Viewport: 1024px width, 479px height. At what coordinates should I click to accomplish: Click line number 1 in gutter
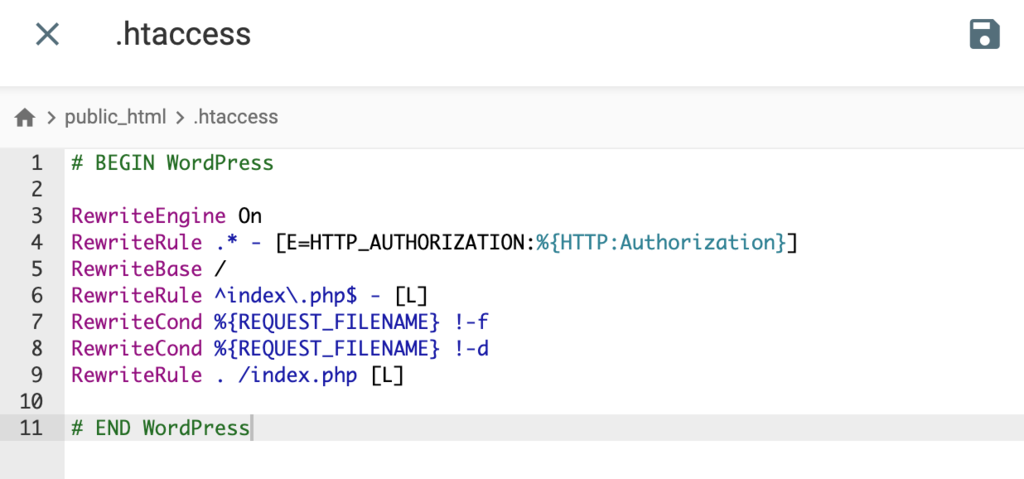36,163
